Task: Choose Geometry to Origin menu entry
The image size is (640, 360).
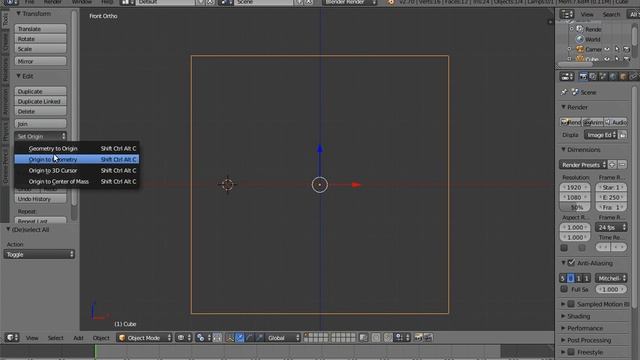Action: coord(77,148)
